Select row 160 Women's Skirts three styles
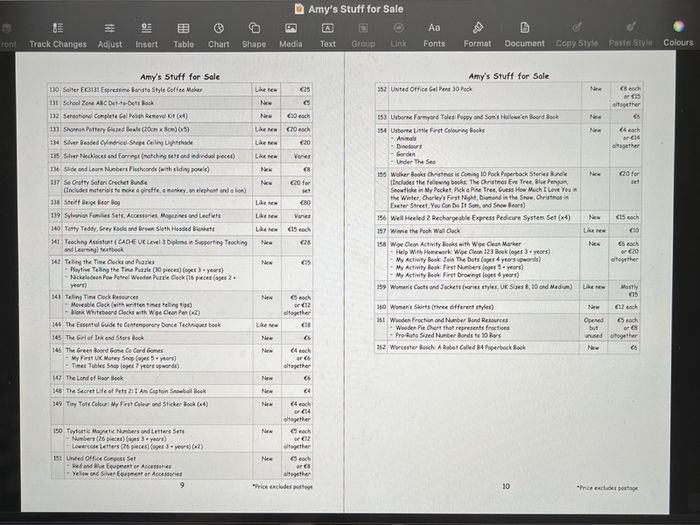 [509, 307]
